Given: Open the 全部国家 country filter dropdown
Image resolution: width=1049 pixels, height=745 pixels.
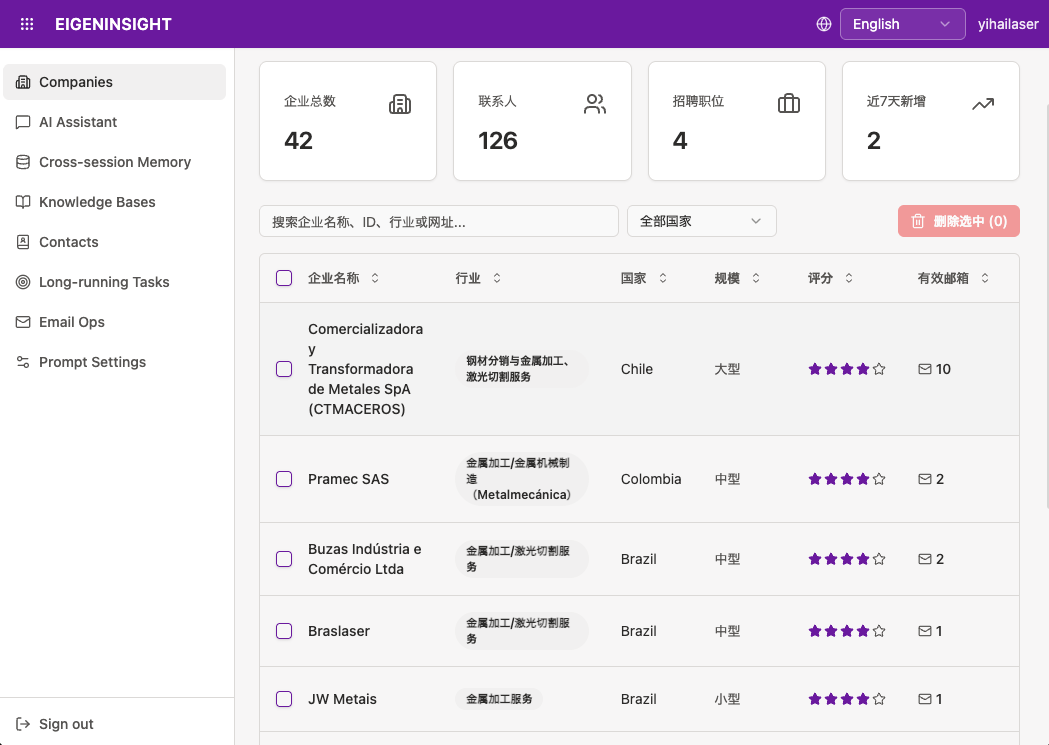Looking at the screenshot, I should coord(702,221).
